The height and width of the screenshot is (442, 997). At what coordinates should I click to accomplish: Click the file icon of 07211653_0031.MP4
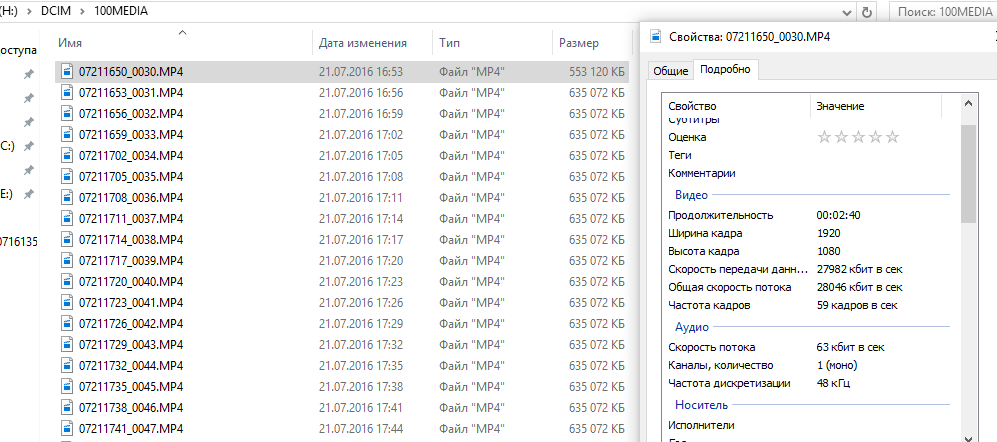click(67, 93)
